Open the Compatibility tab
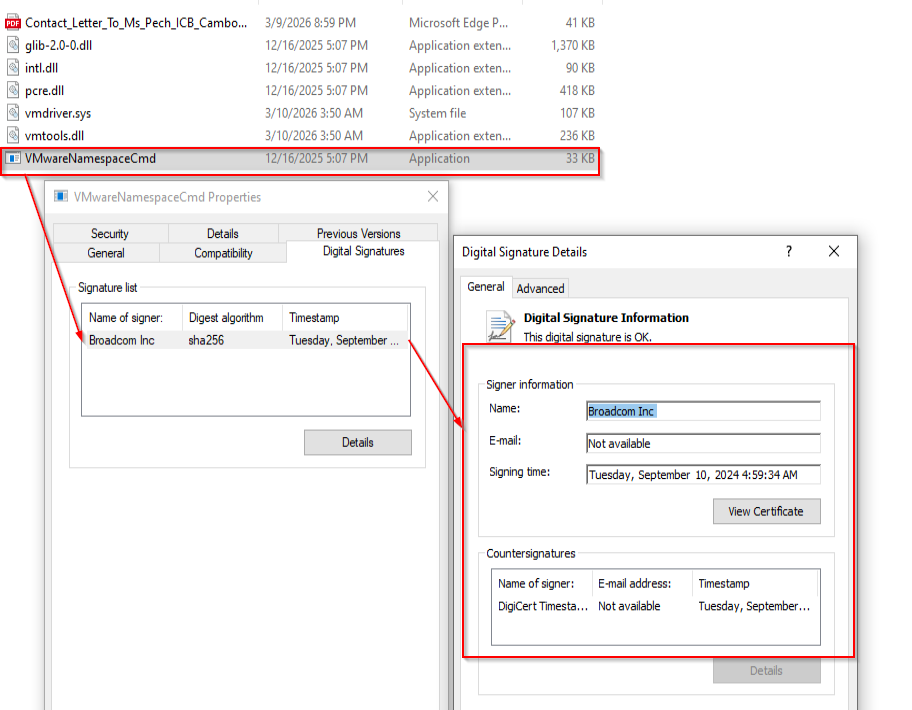The image size is (912, 710). [223, 253]
